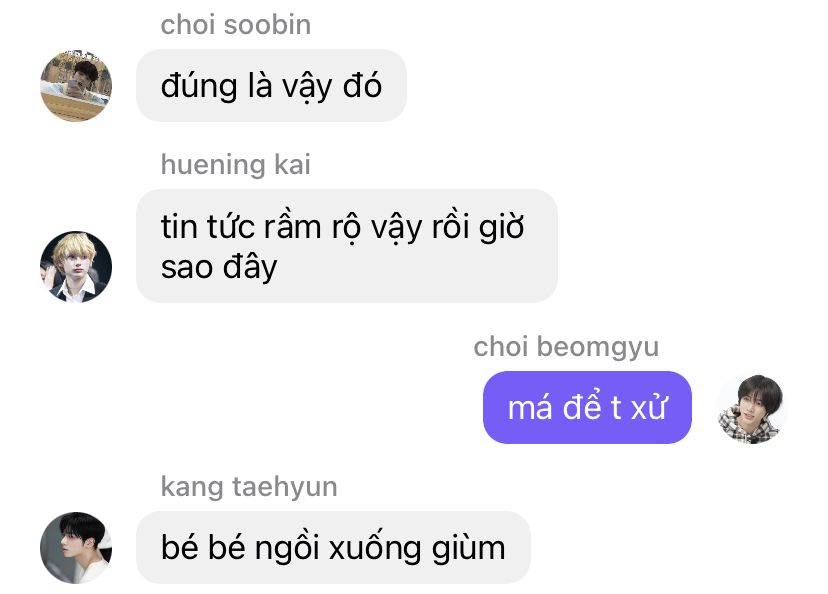The image size is (828, 594).
Task: Tap kang taehyun's profile picture
Action: pyautogui.click(x=76, y=548)
